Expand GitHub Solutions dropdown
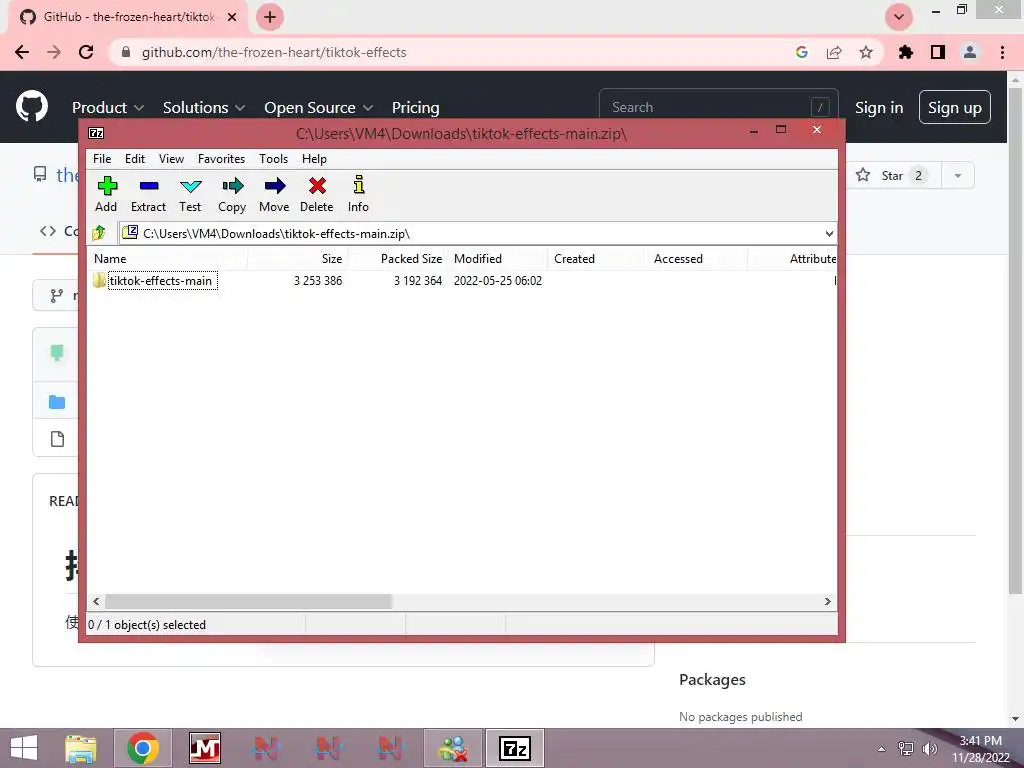Image resolution: width=1024 pixels, height=768 pixels. click(204, 107)
